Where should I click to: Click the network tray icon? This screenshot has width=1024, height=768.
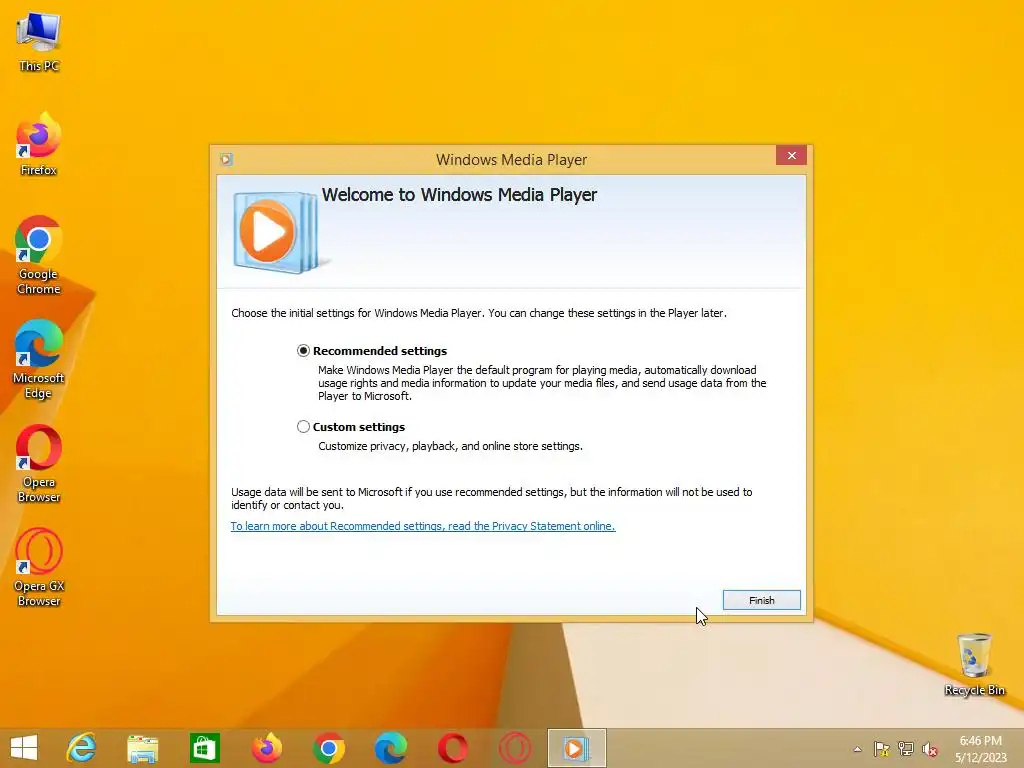coord(906,749)
